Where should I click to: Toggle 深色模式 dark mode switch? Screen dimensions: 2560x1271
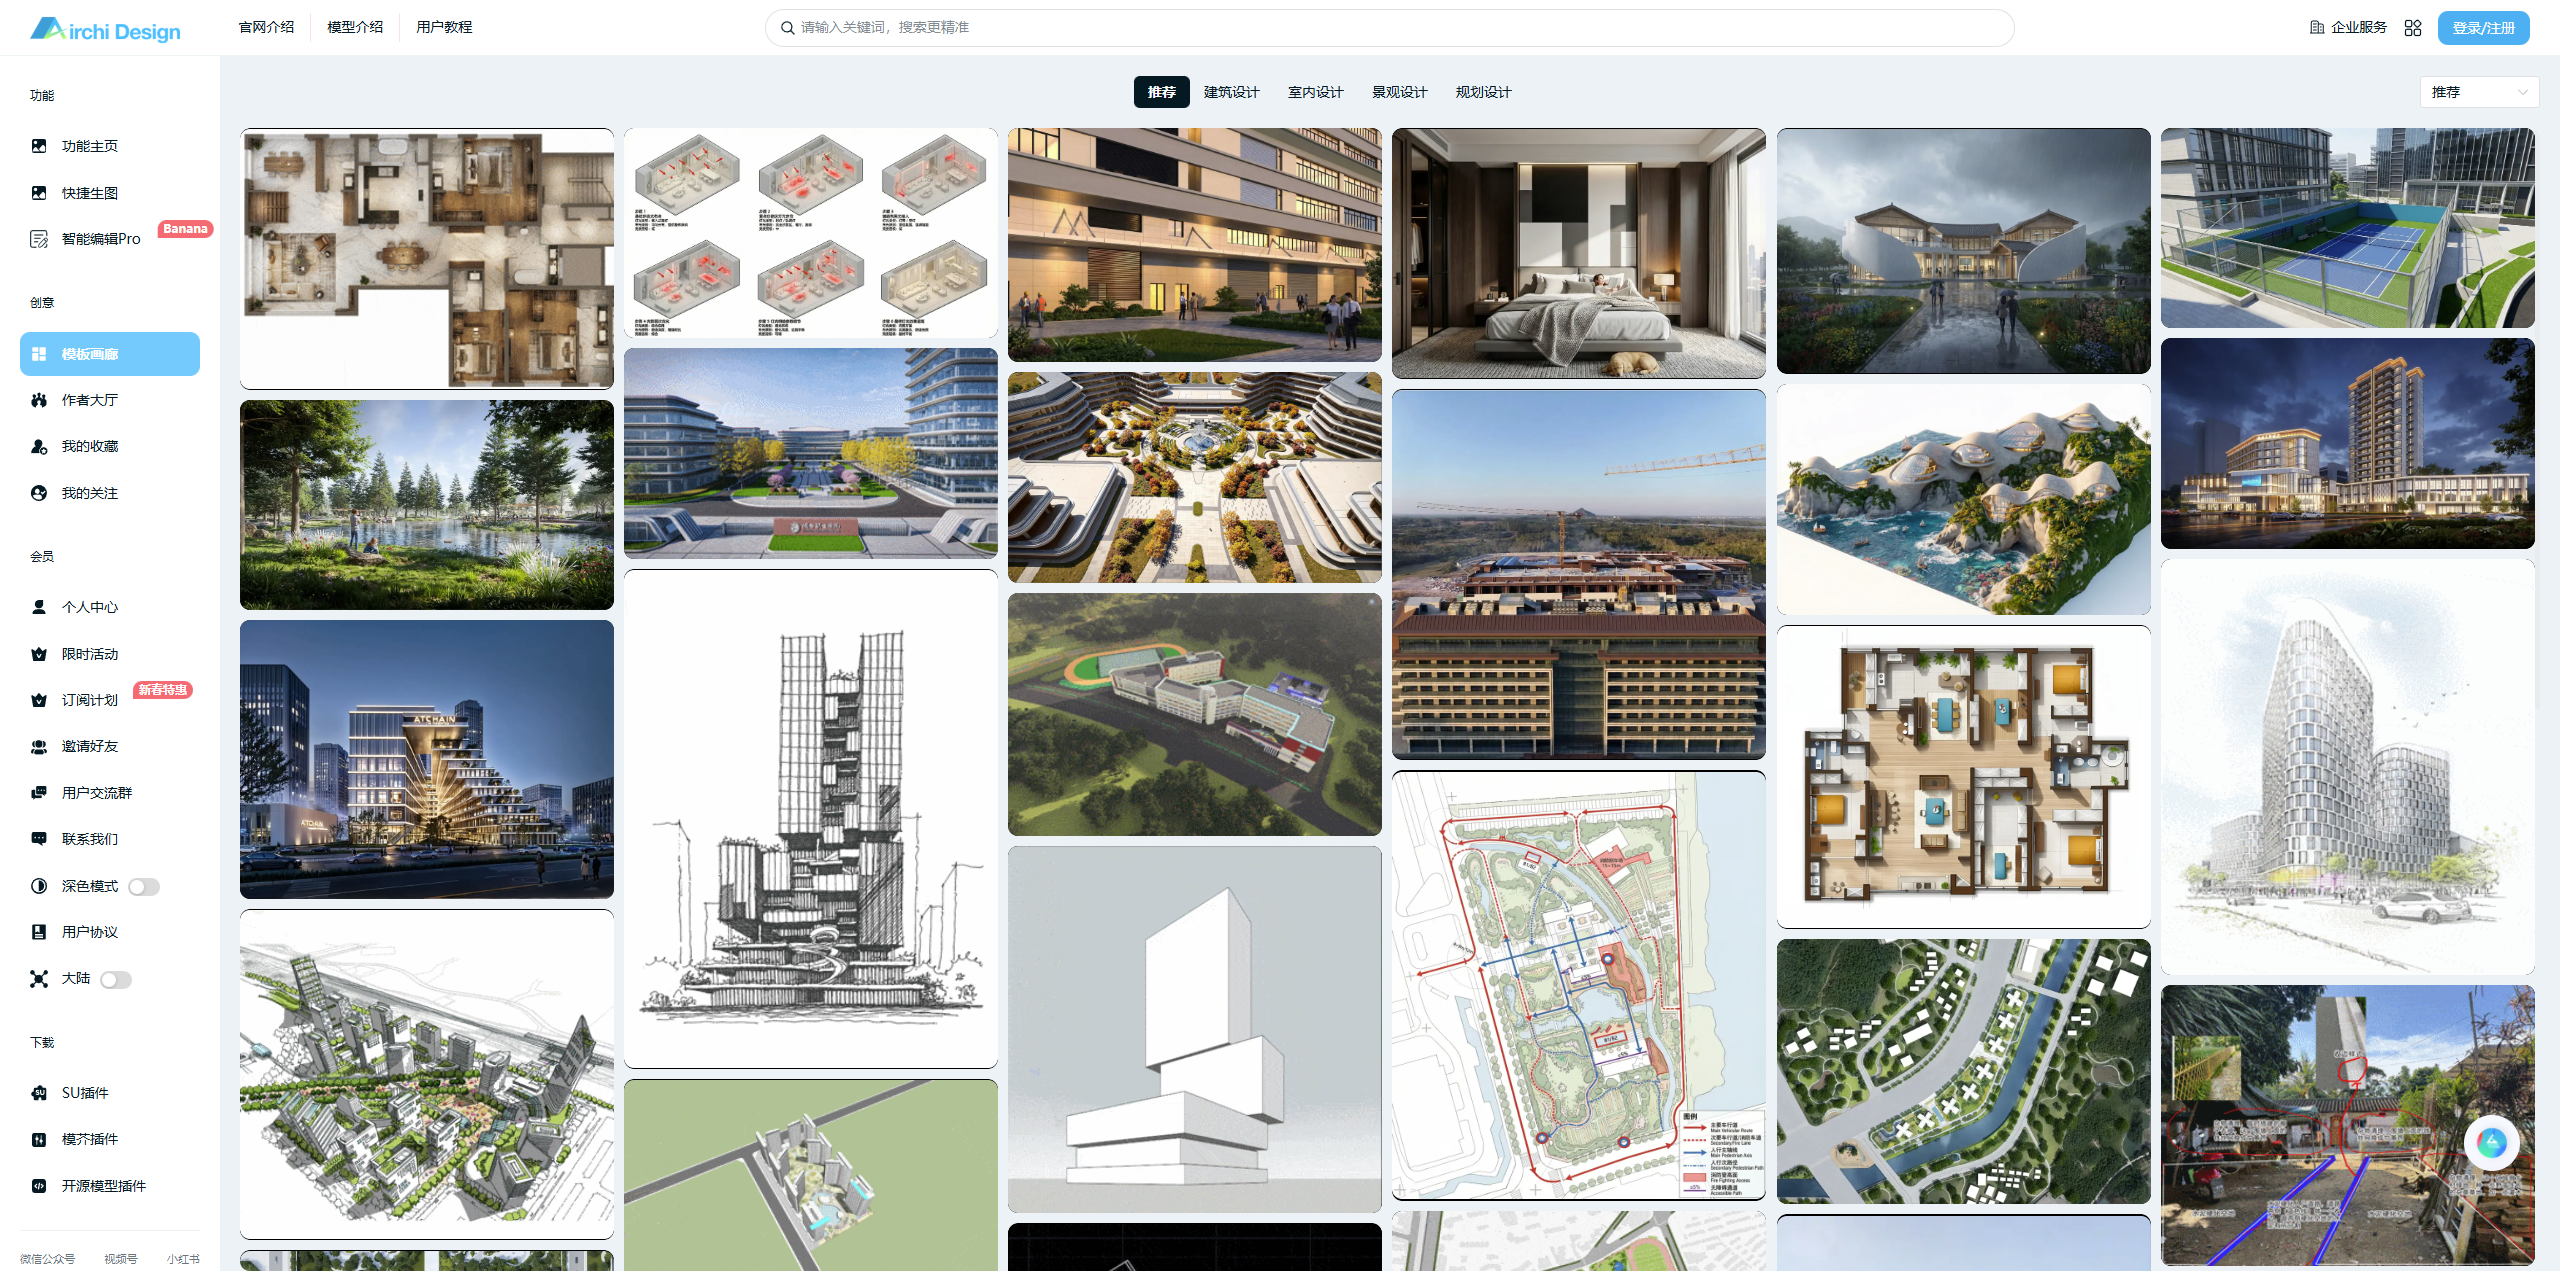pos(143,887)
